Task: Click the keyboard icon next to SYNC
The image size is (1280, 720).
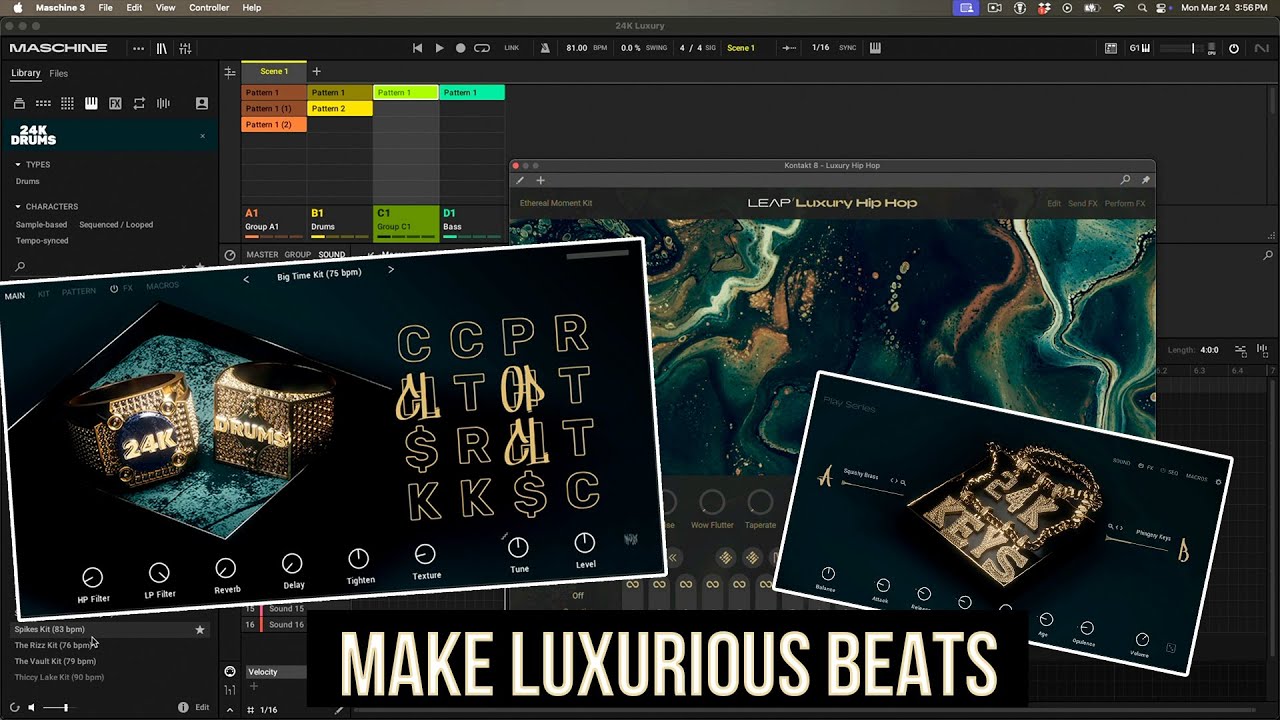Action: pyautogui.click(x=876, y=48)
